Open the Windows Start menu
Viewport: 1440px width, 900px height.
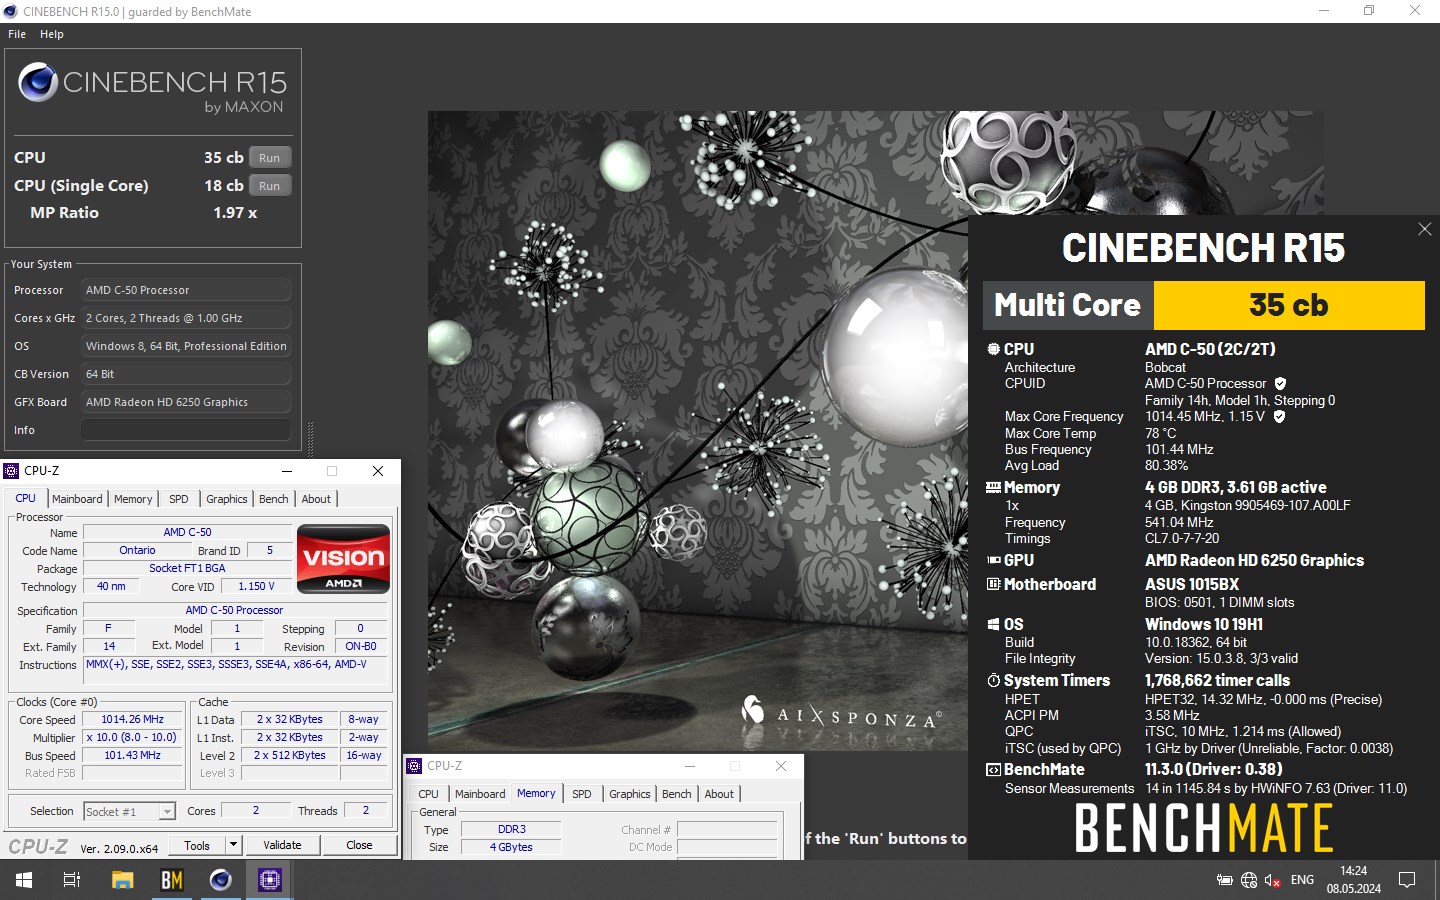point(24,880)
